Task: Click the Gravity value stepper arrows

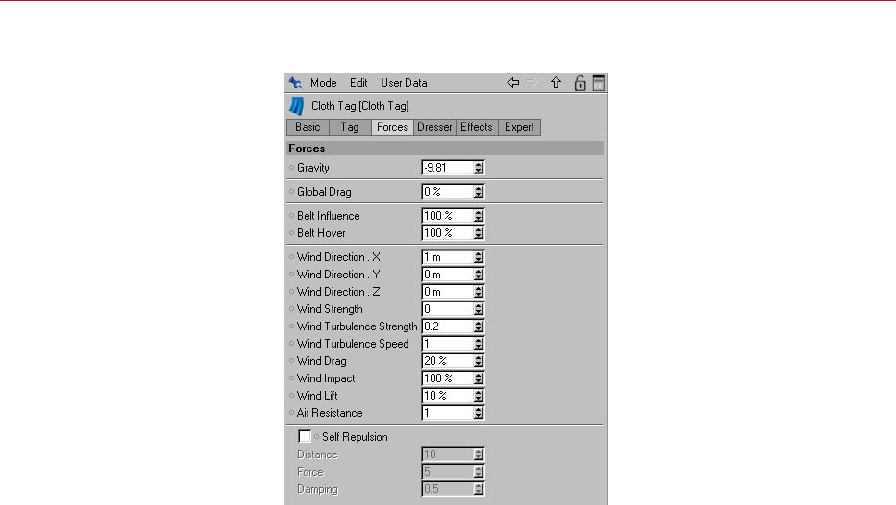Action: pos(479,168)
